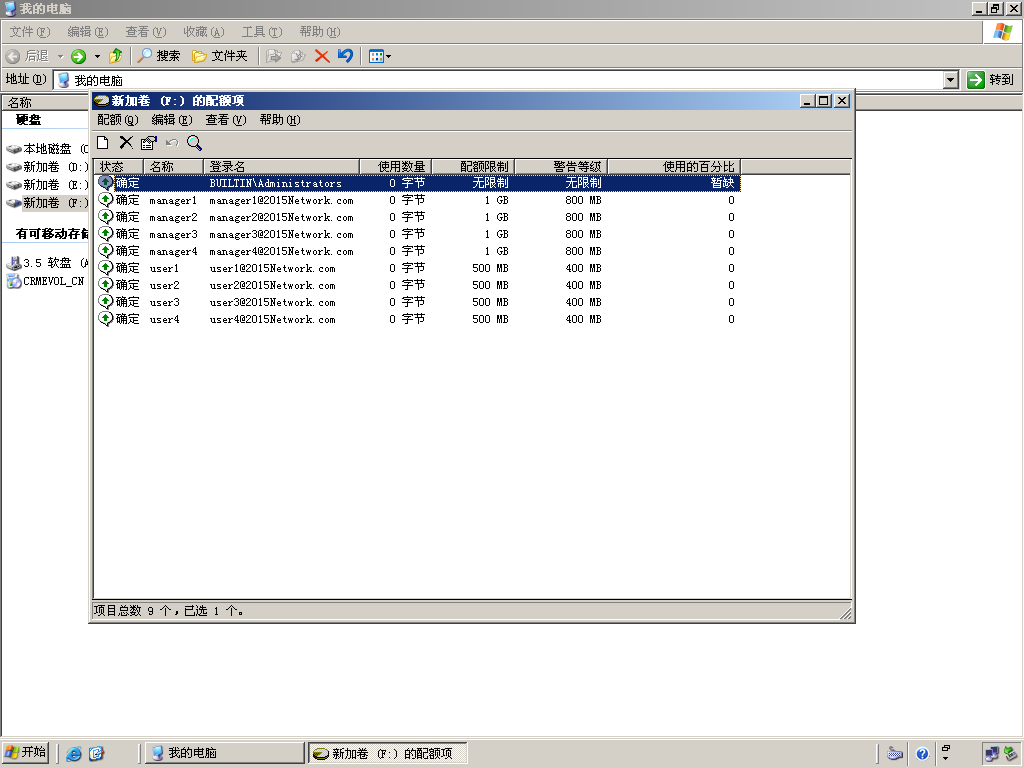Click the Copy To icon in Explorer toolbar
The height and width of the screenshot is (768, 1024).
click(x=298, y=56)
